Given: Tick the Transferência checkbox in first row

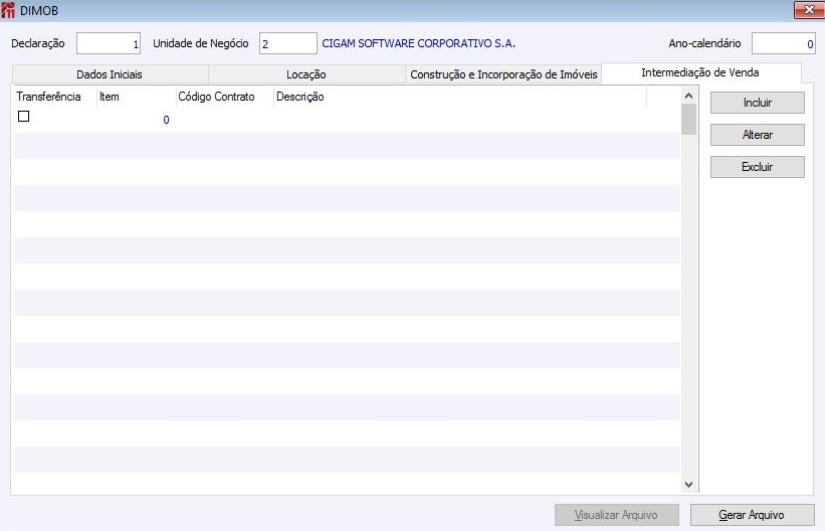Looking at the screenshot, I should [24, 116].
